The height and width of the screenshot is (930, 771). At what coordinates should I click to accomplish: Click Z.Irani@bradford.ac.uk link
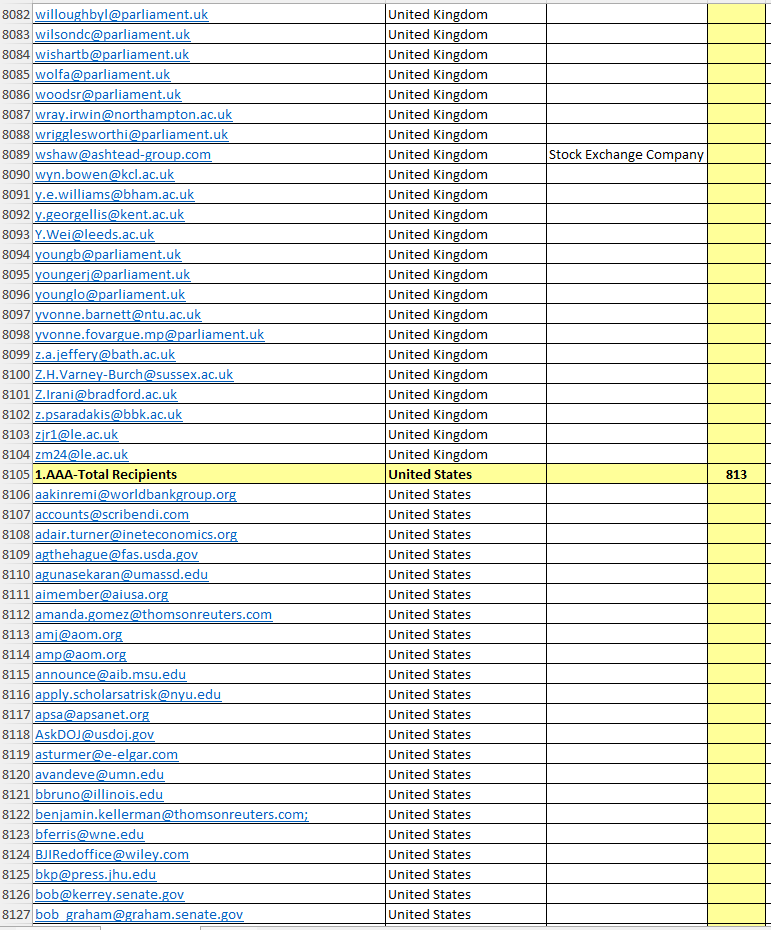pos(106,395)
